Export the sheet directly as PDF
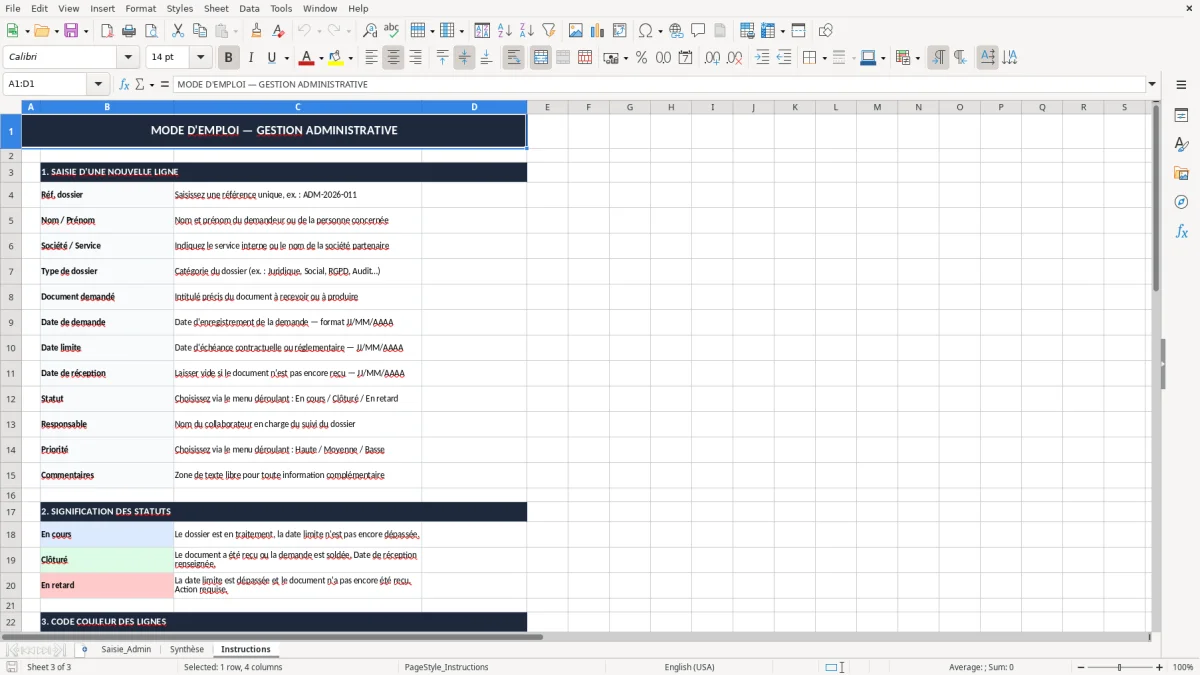The image size is (1200, 675). (x=106, y=31)
